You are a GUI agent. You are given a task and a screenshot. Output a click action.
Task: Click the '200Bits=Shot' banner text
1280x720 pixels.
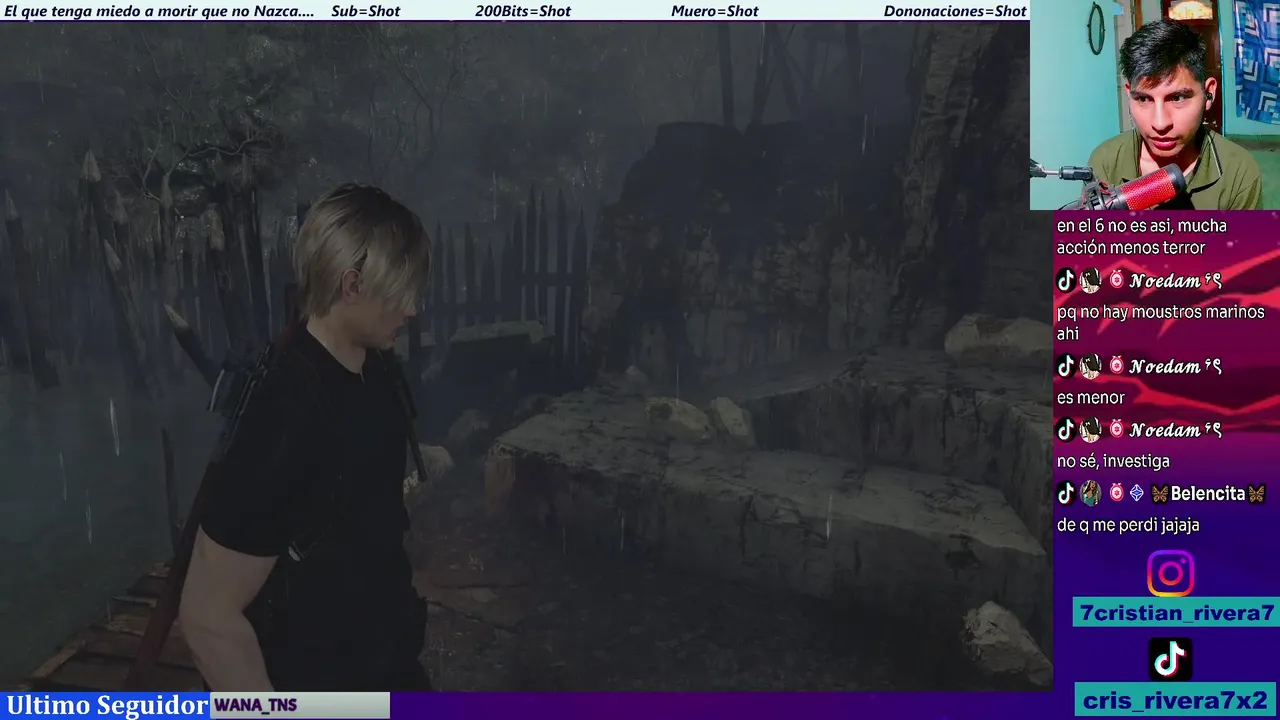click(x=523, y=11)
